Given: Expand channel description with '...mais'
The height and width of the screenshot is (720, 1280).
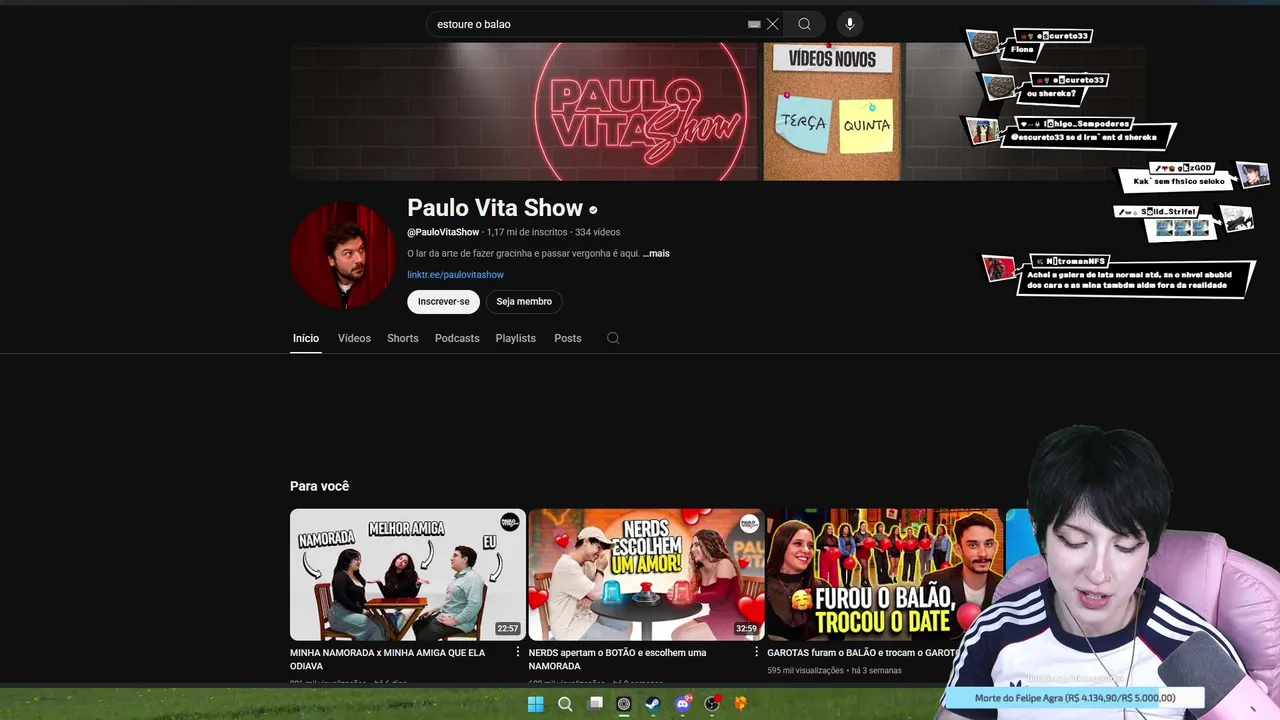Looking at the screenshot, I should (656, 254).
